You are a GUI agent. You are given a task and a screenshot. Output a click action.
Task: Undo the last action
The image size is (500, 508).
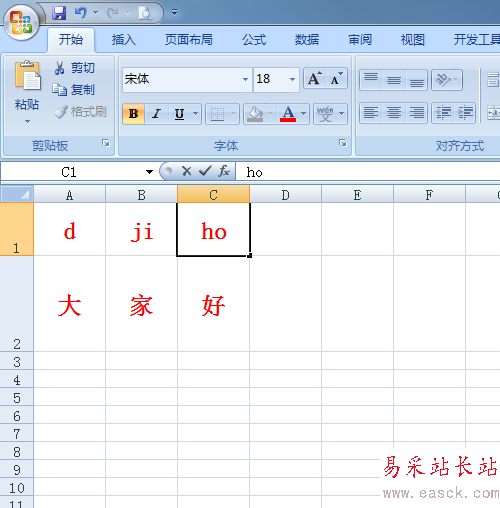81,13
